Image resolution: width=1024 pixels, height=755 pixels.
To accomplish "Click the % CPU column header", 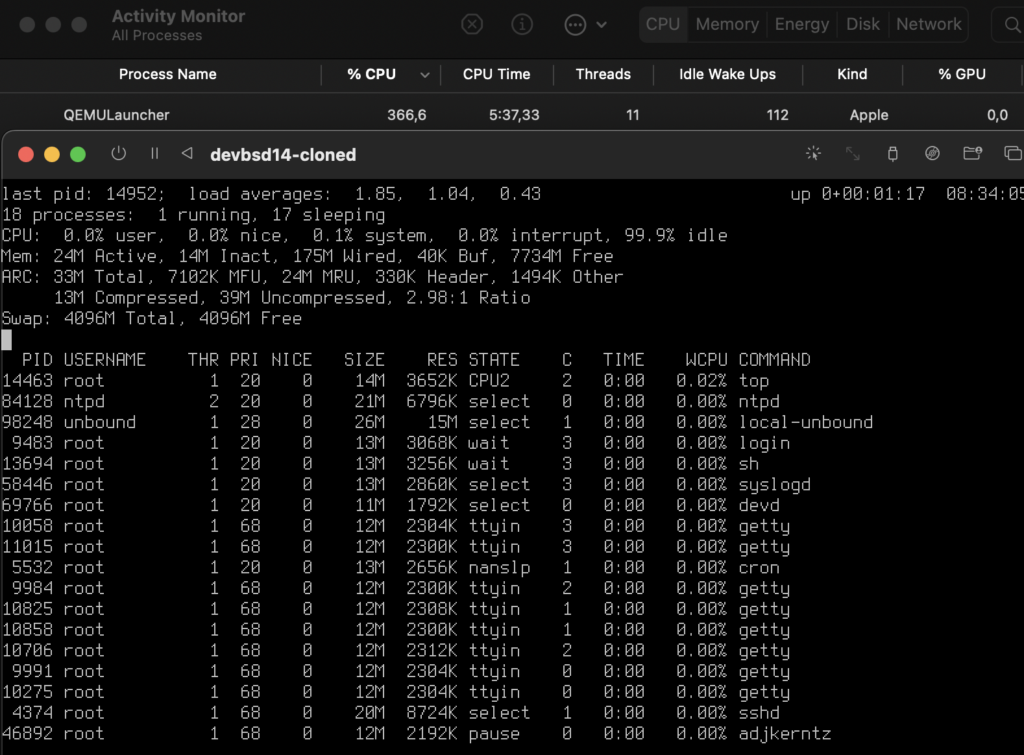I will 371,74.
